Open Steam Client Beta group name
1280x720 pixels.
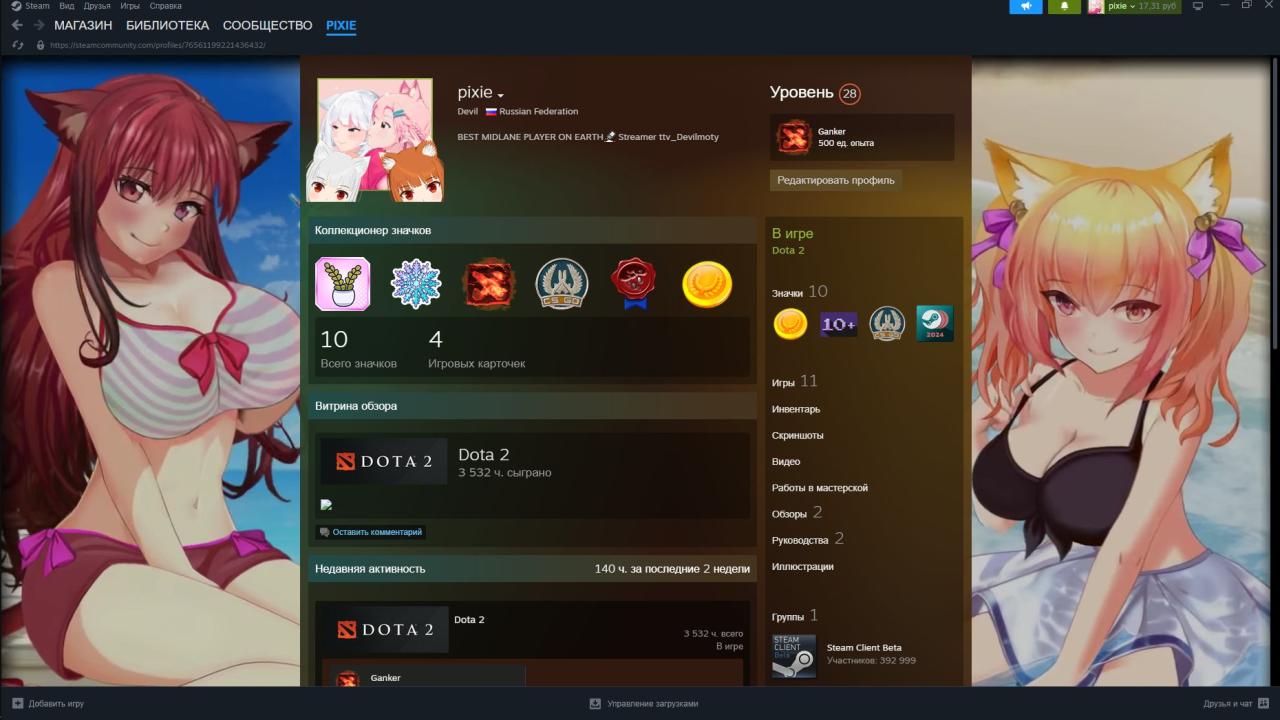(x=864, y=648)
